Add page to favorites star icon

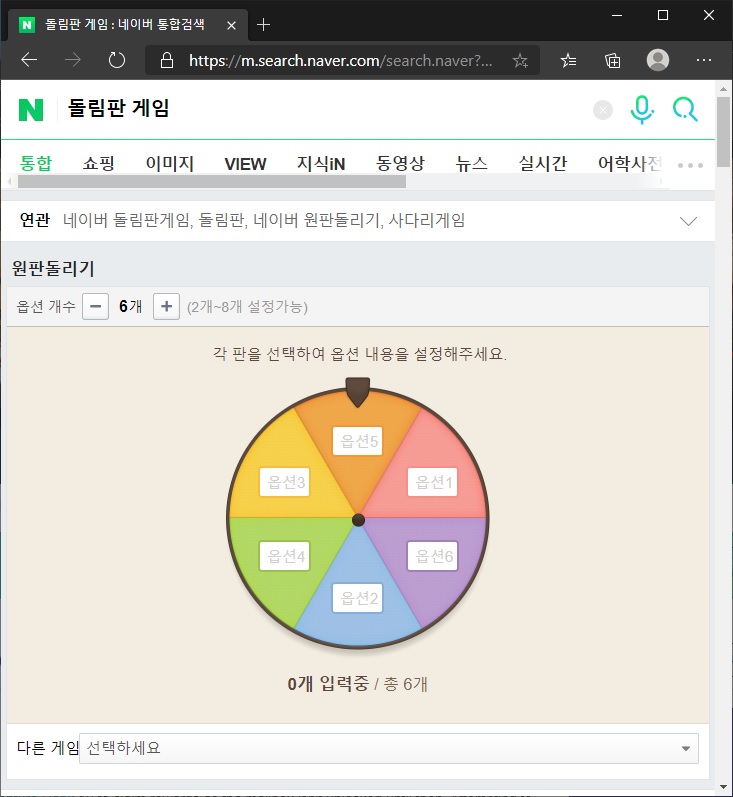pyautogui.click(x=520, y=60)
